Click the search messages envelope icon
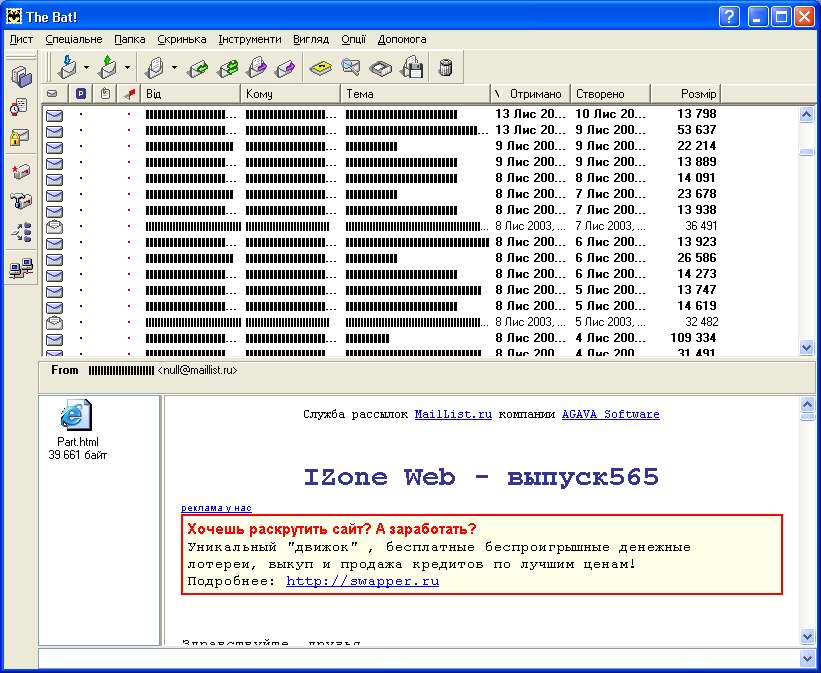The width and height of the screenshot is (821, 673). pos(351,67)
